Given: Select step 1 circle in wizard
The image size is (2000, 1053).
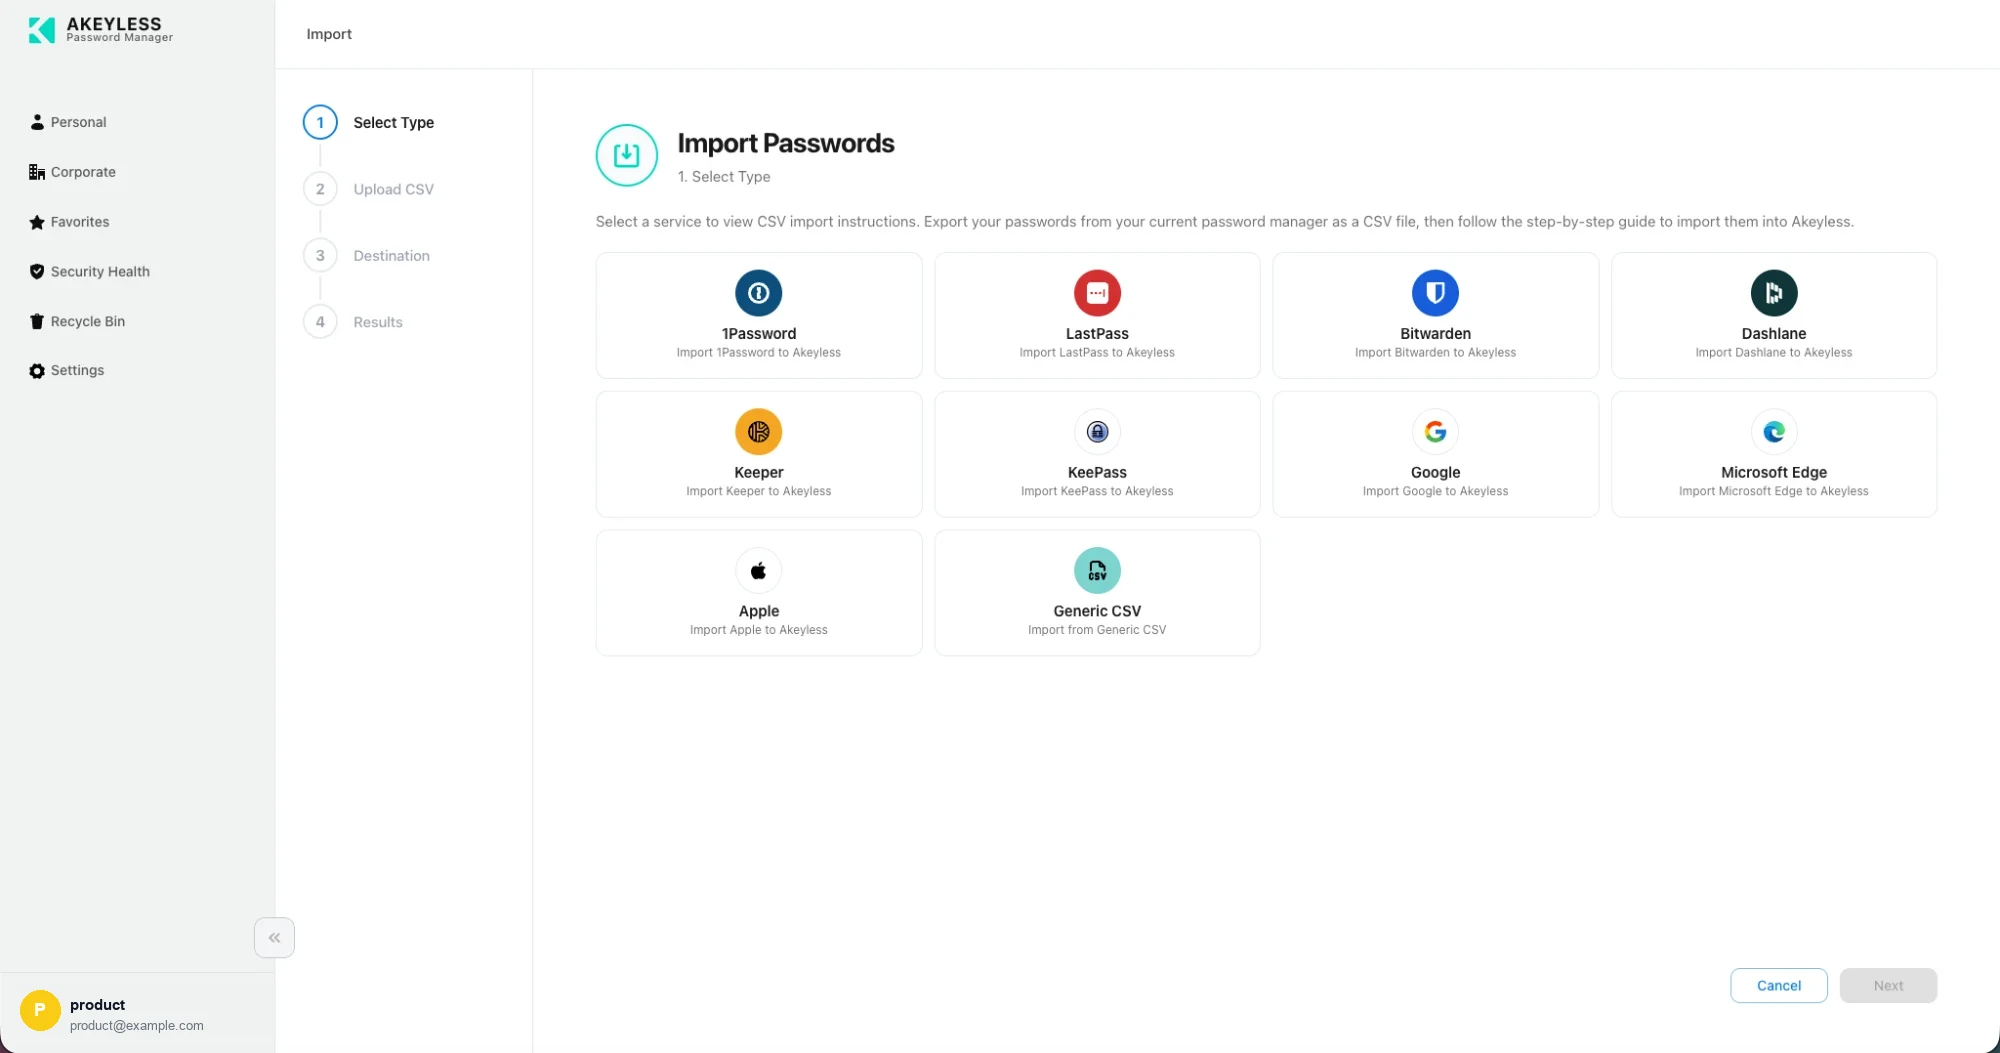Looking at the screenshot, I should 320,122.
